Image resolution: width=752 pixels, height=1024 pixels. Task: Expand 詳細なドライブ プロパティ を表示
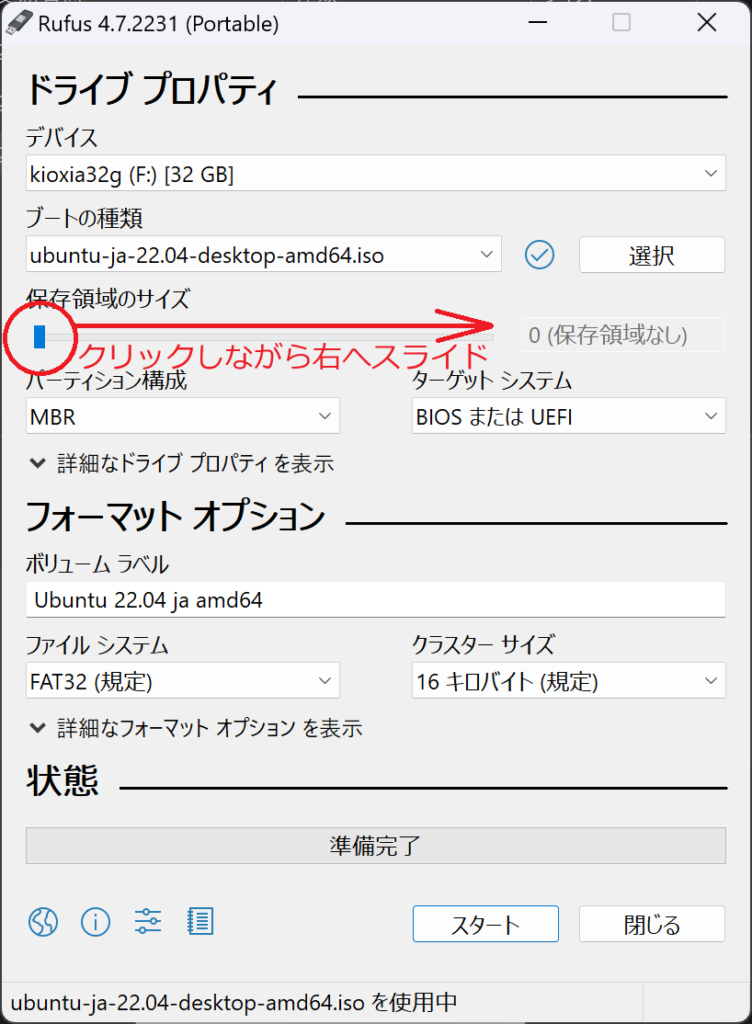181,464
